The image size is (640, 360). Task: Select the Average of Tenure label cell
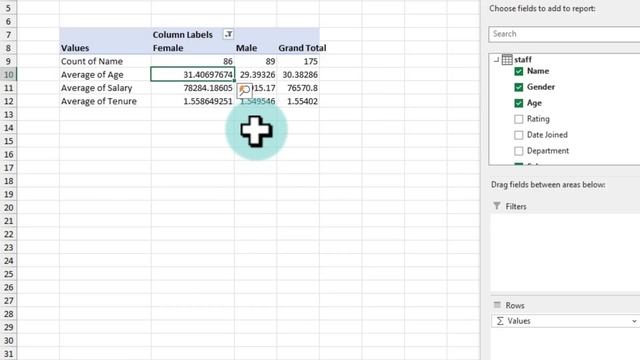tap(105, 101)
